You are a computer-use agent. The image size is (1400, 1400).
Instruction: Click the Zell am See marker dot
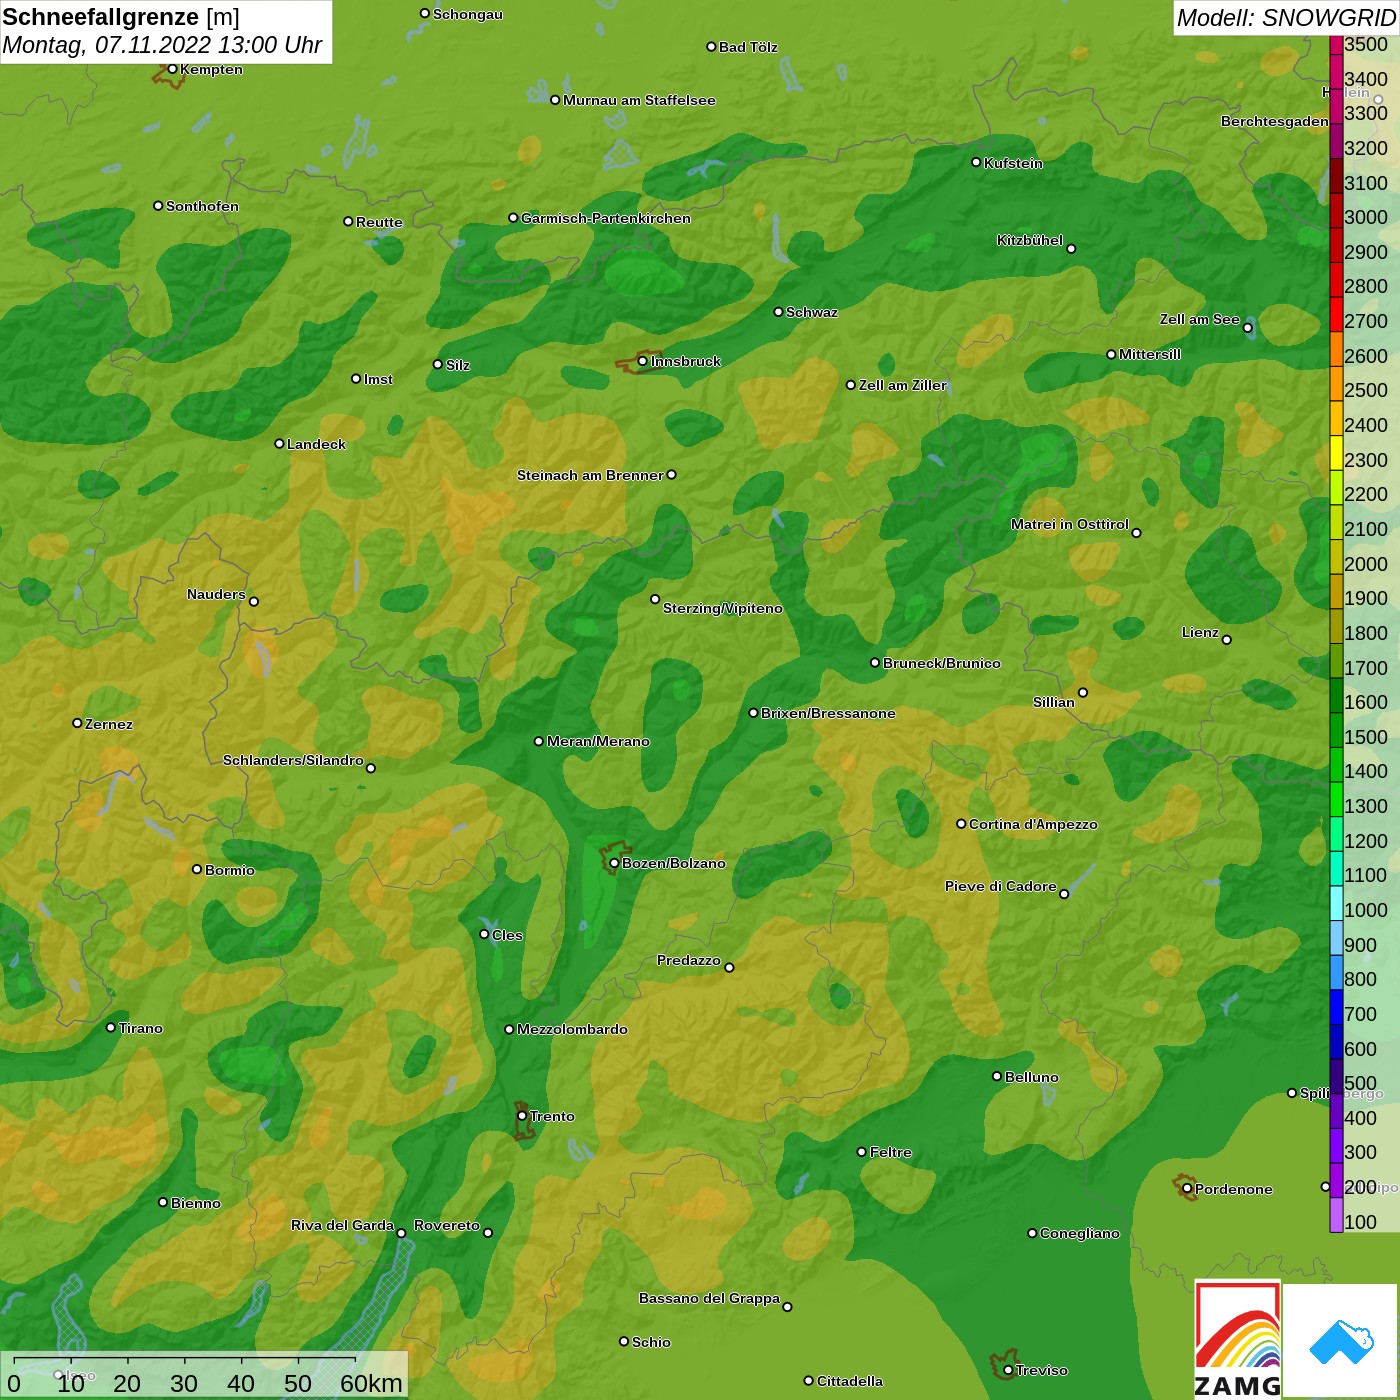click(x=1248, y=327)
